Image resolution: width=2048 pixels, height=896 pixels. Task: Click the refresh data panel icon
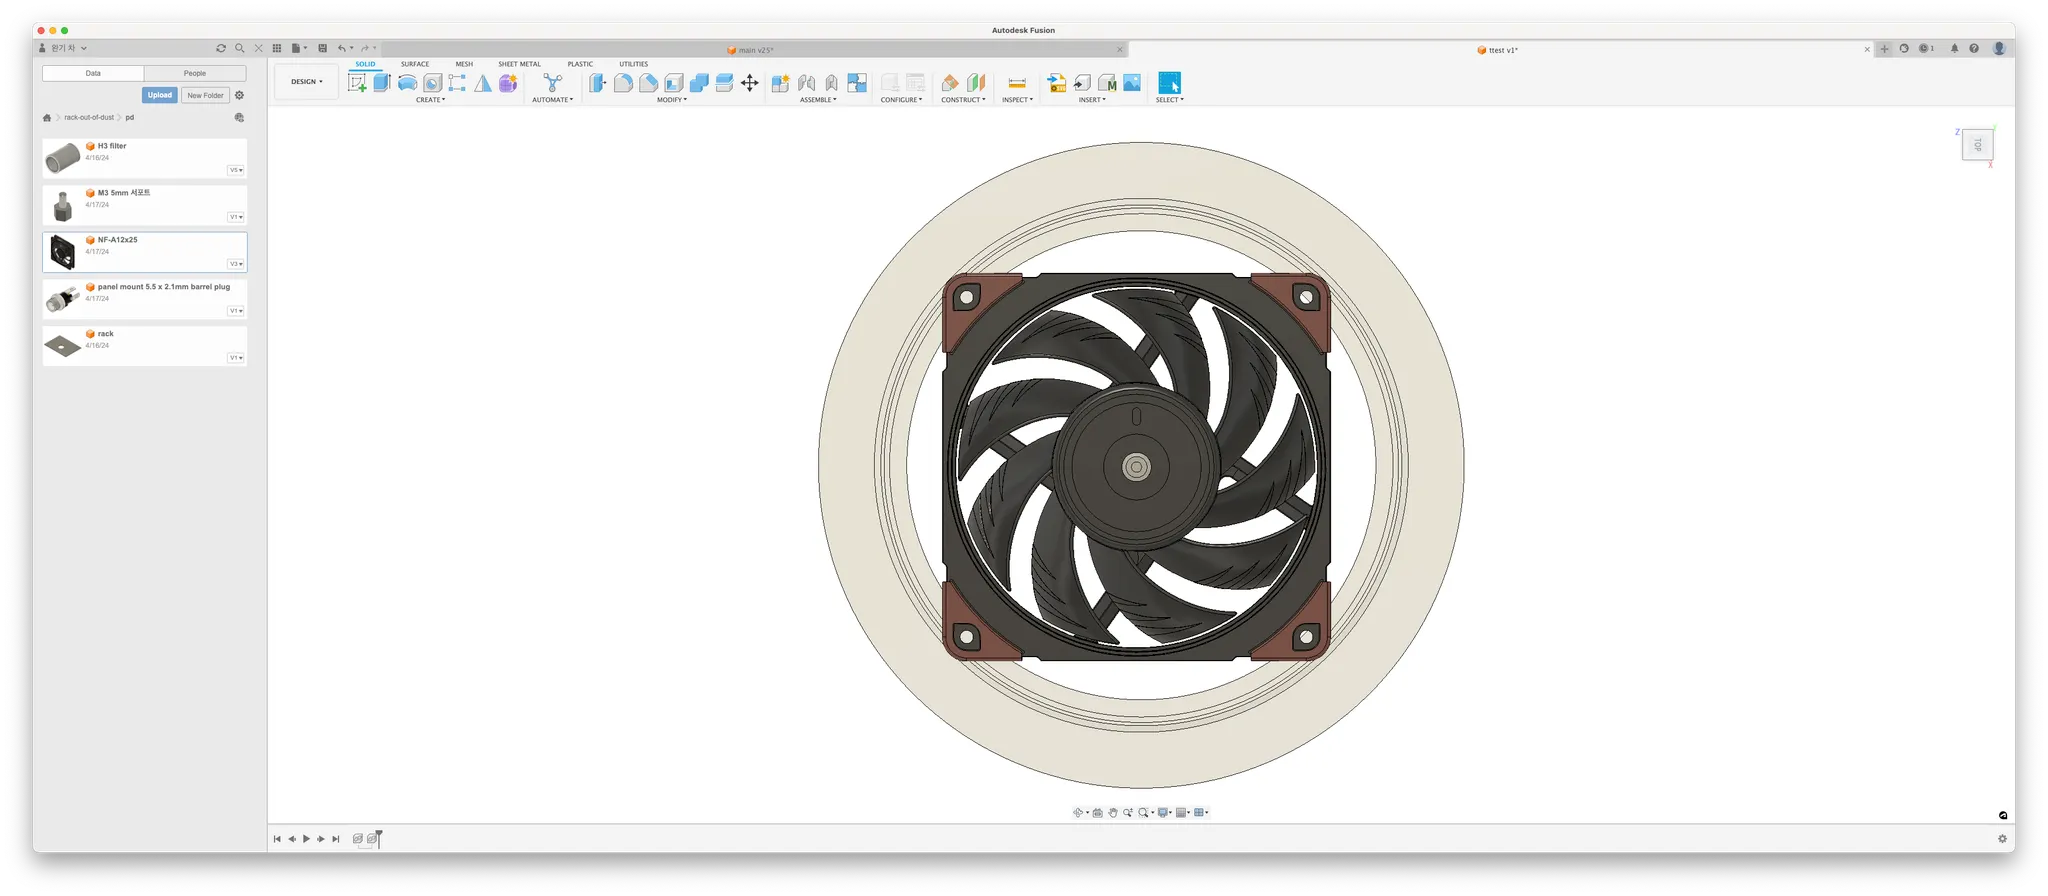(x=221, y=48)
